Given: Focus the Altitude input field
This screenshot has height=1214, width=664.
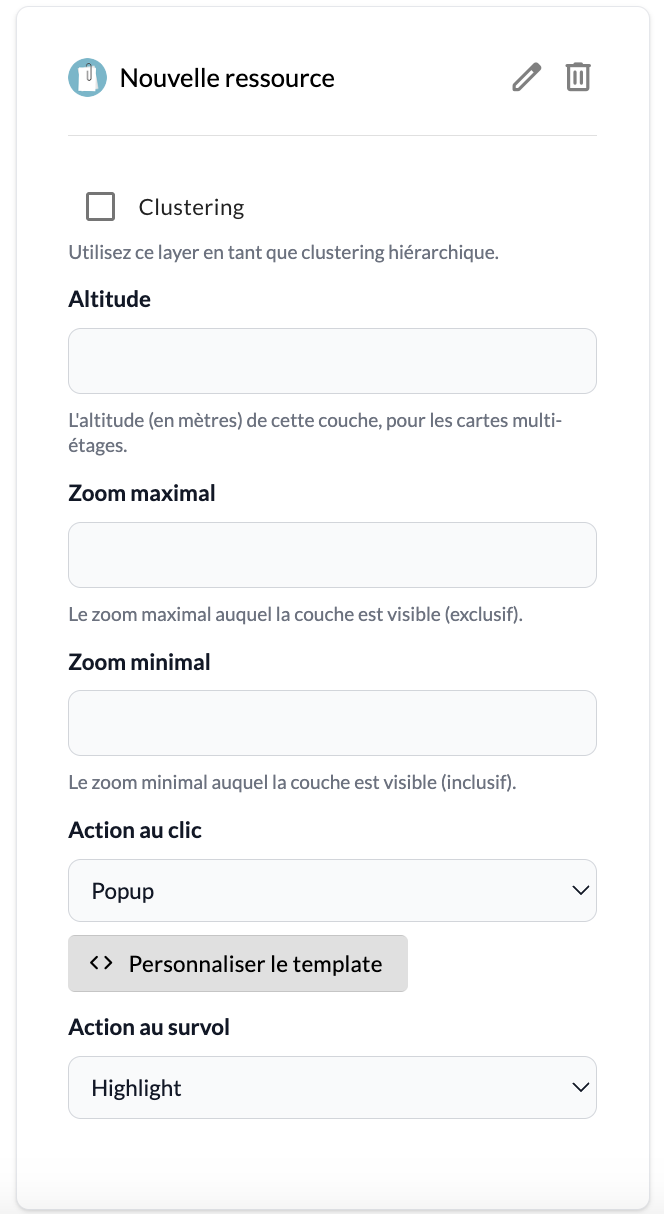Looking at the screenshot, I should click(x=332, y=361).
